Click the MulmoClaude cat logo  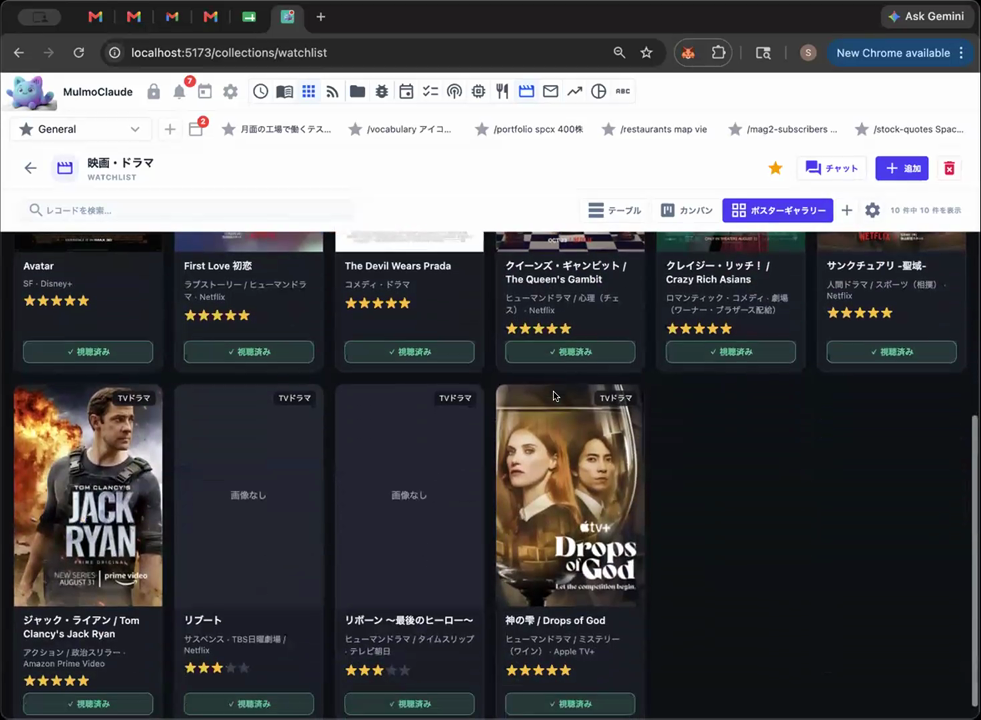pos(29,92)
